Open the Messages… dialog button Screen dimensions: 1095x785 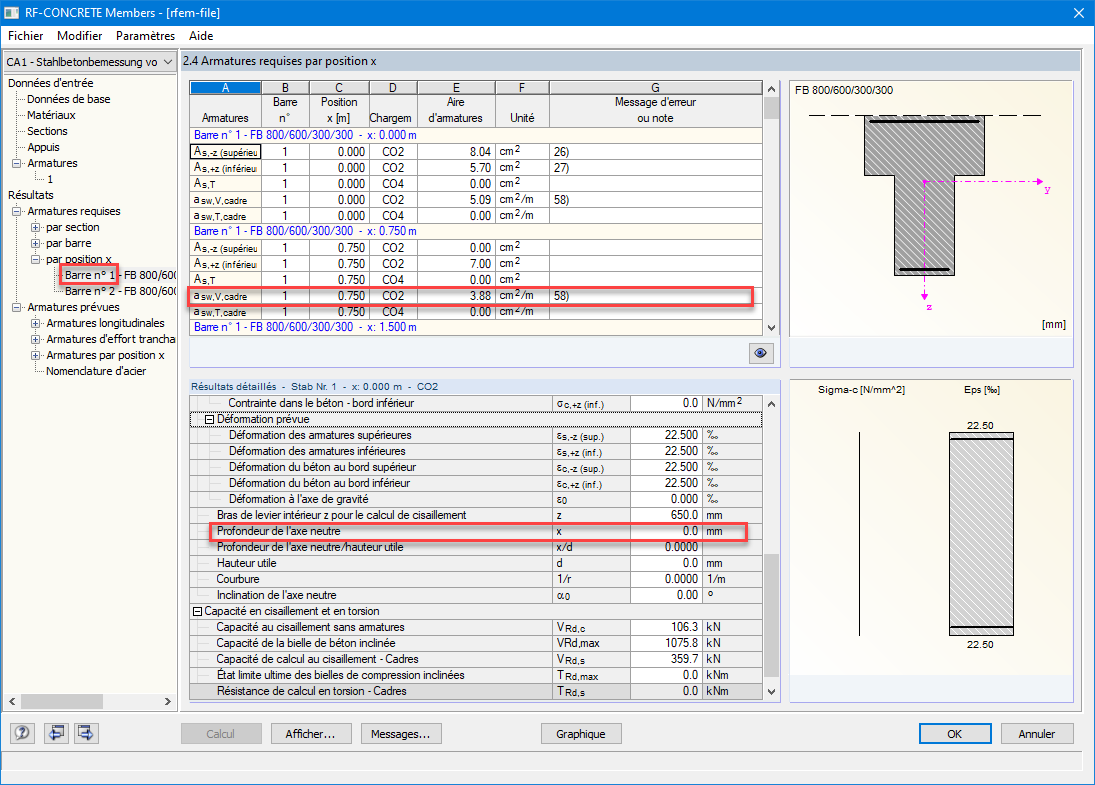pos(401,734)
